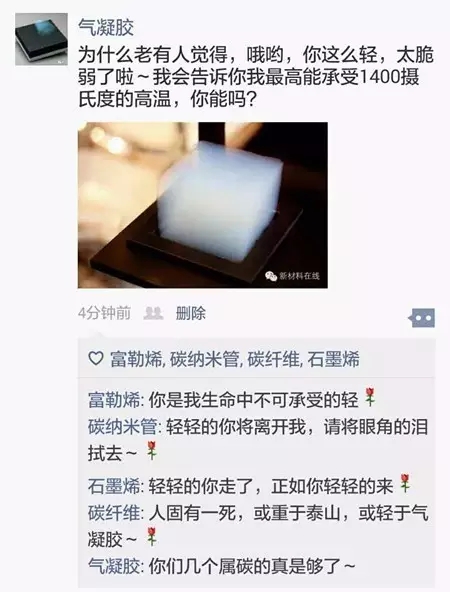Open the 气凝胶 profile avatar
This screenshot has width=450, height=592.
tap(42, 39)
